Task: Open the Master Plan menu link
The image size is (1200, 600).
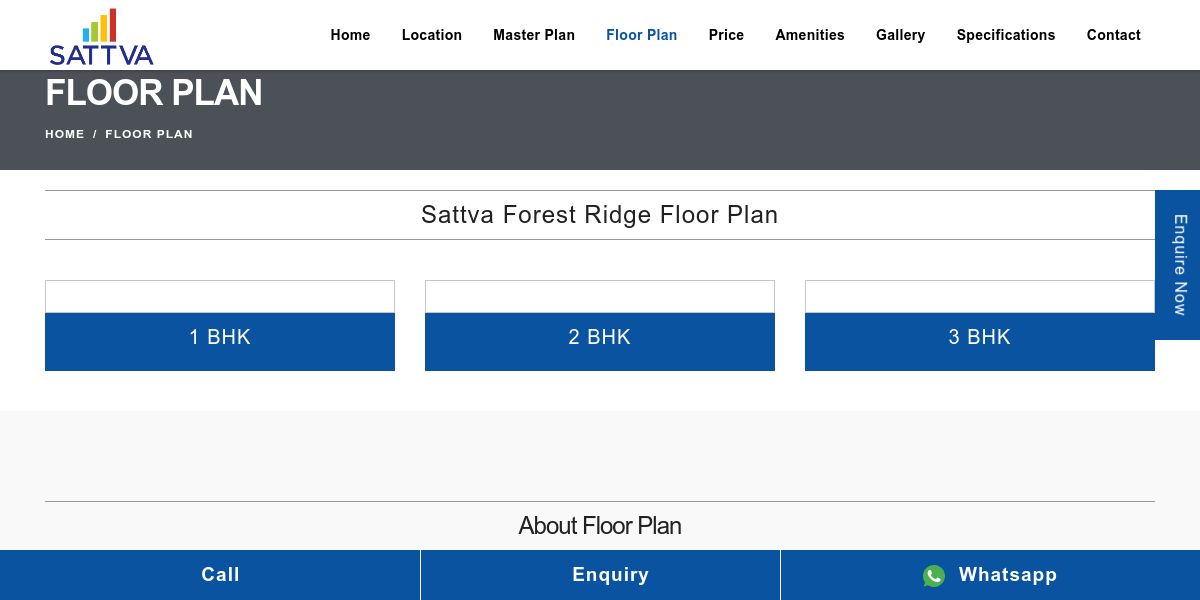Action: pyautogui.click(x=534, y=35)
